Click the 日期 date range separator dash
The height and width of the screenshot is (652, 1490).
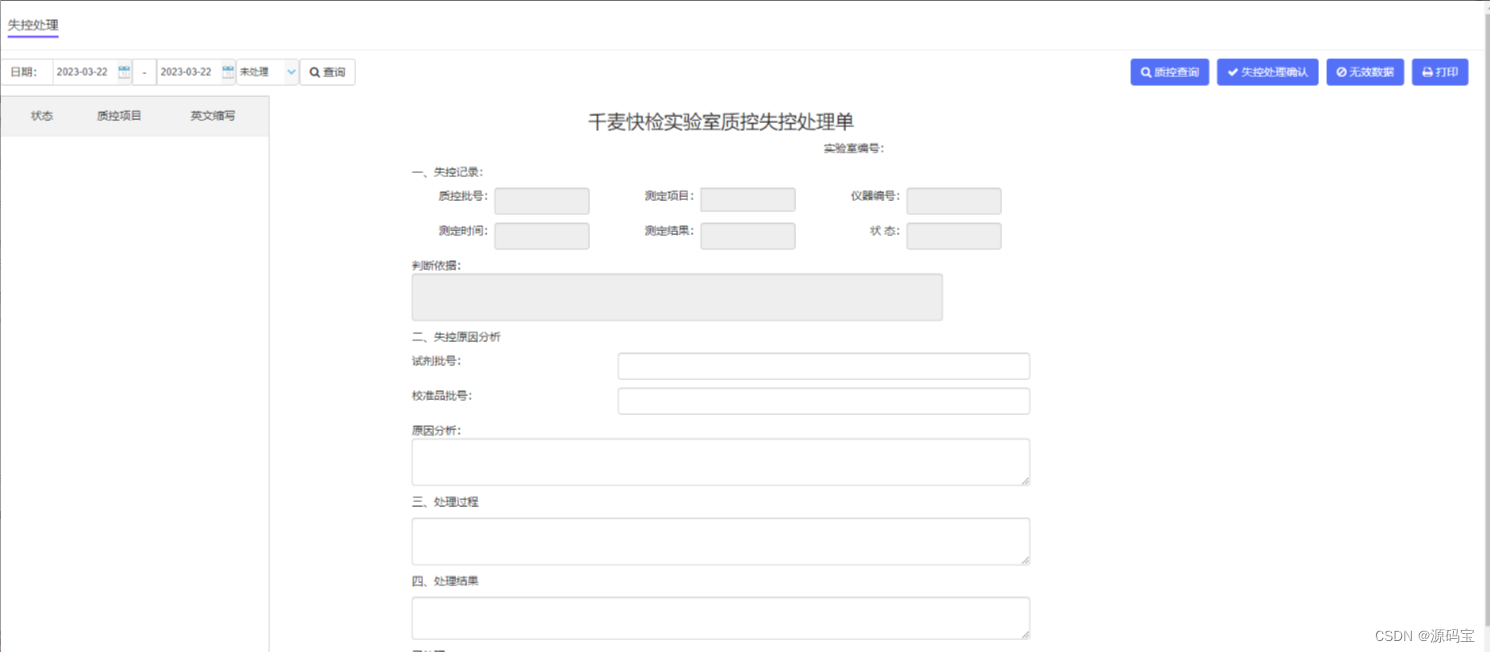(145, 72)
